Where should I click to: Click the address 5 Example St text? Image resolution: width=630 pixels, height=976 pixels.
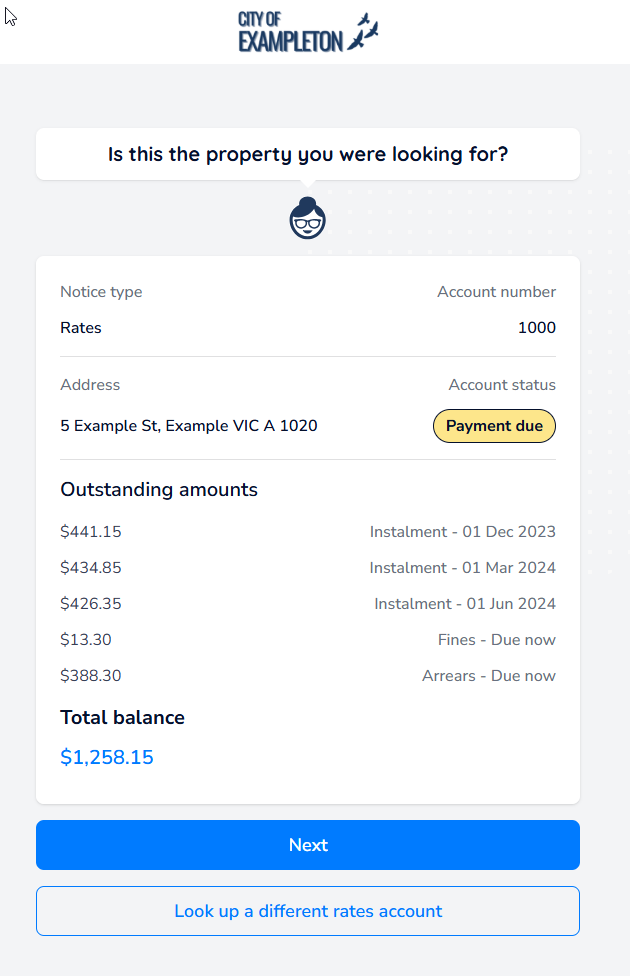point(189,426)
